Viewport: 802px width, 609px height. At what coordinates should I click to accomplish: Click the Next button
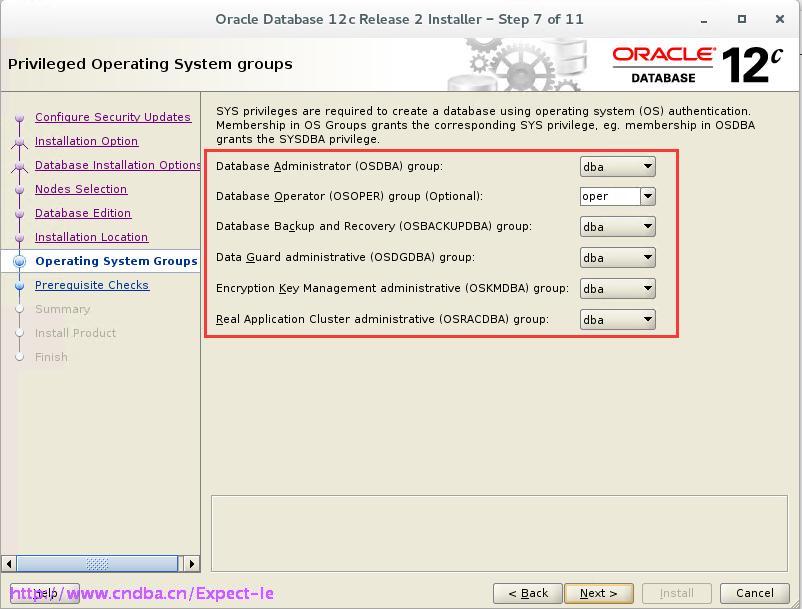598,593
